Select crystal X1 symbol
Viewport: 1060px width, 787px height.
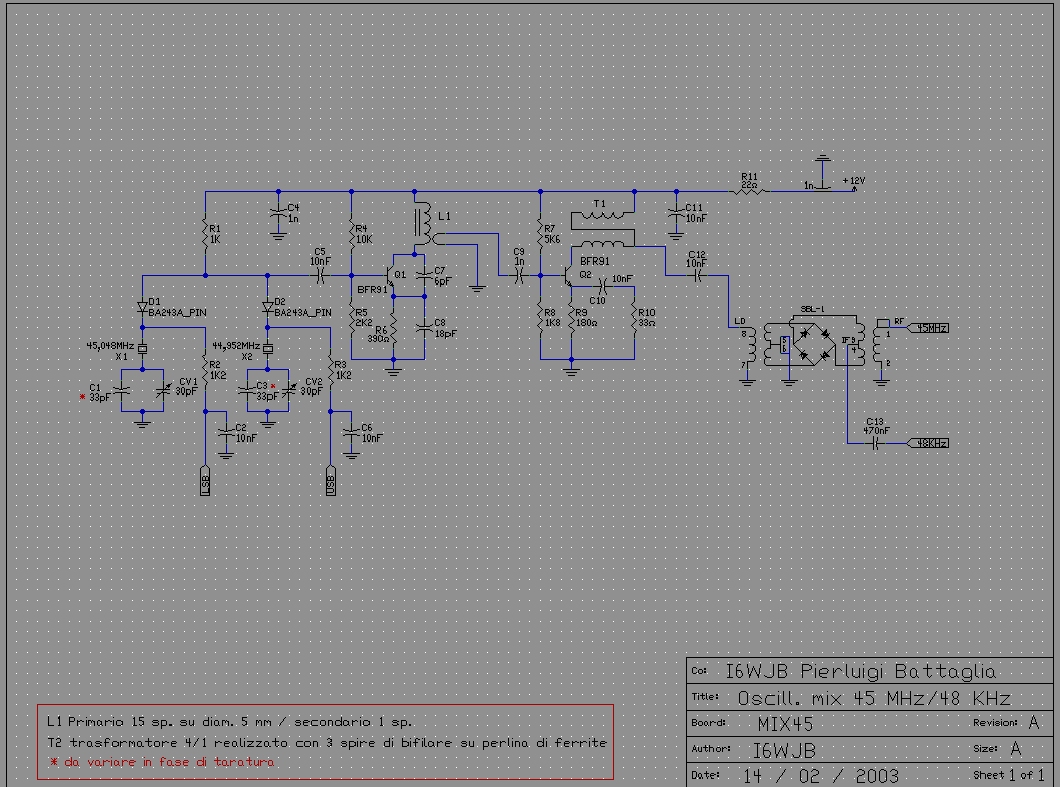click(x=142, y=349)
